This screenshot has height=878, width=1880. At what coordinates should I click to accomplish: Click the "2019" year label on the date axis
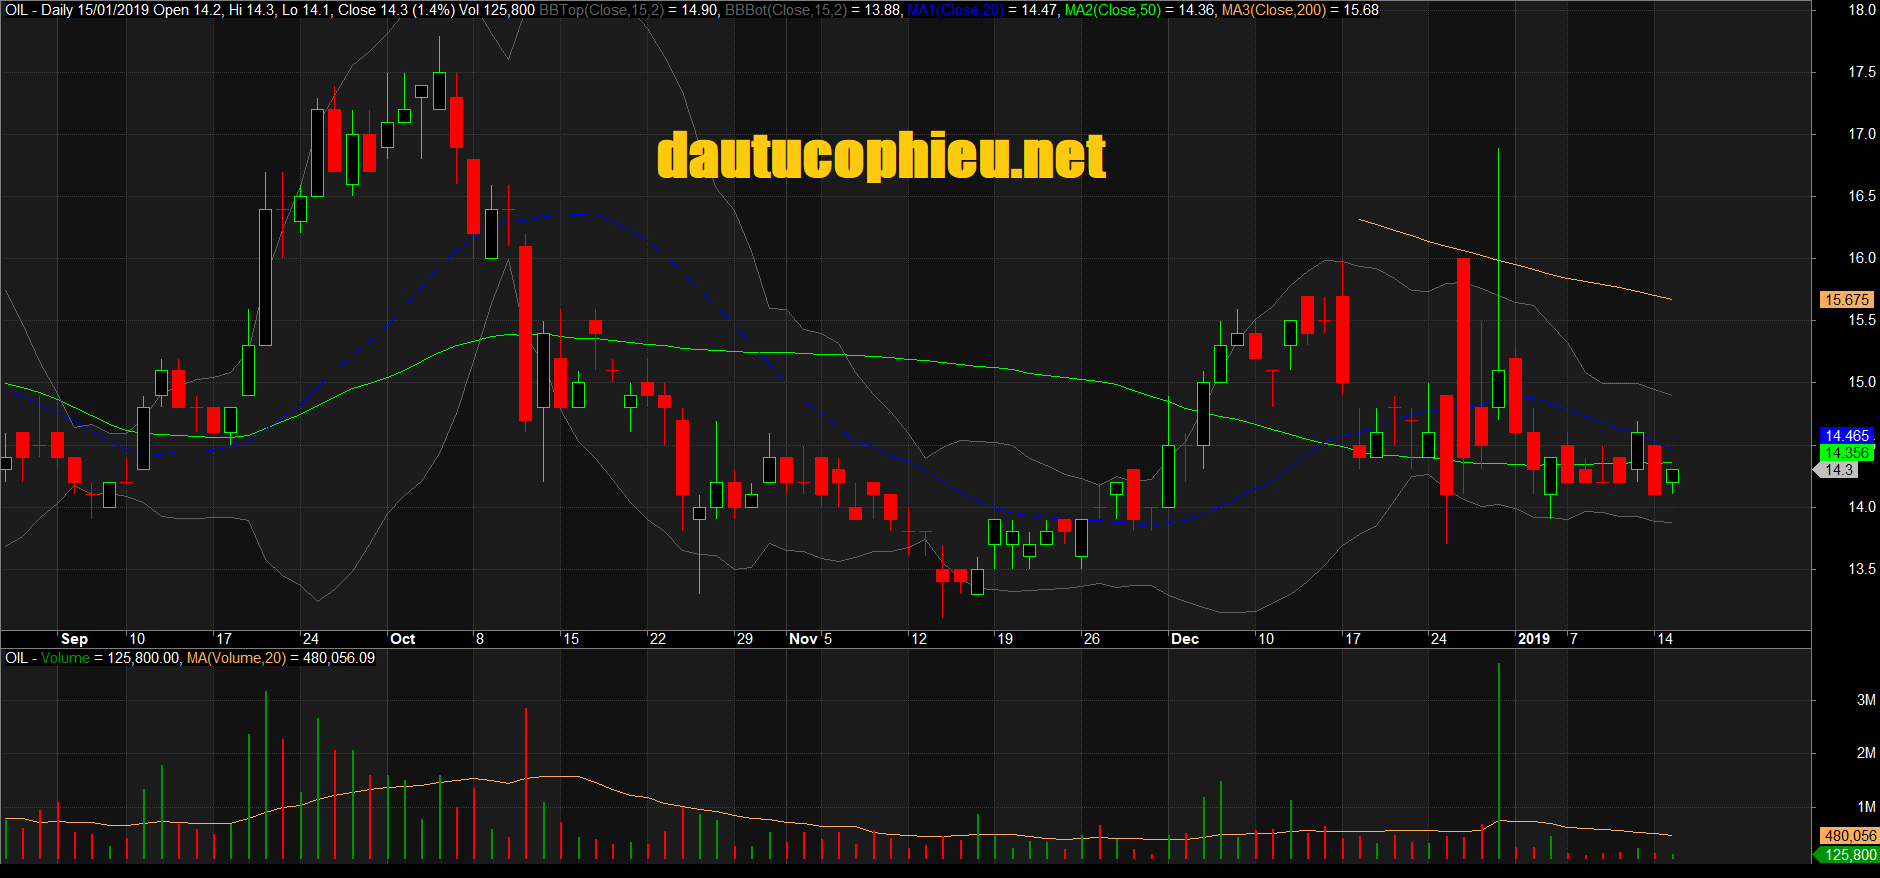coord(1534,639)
